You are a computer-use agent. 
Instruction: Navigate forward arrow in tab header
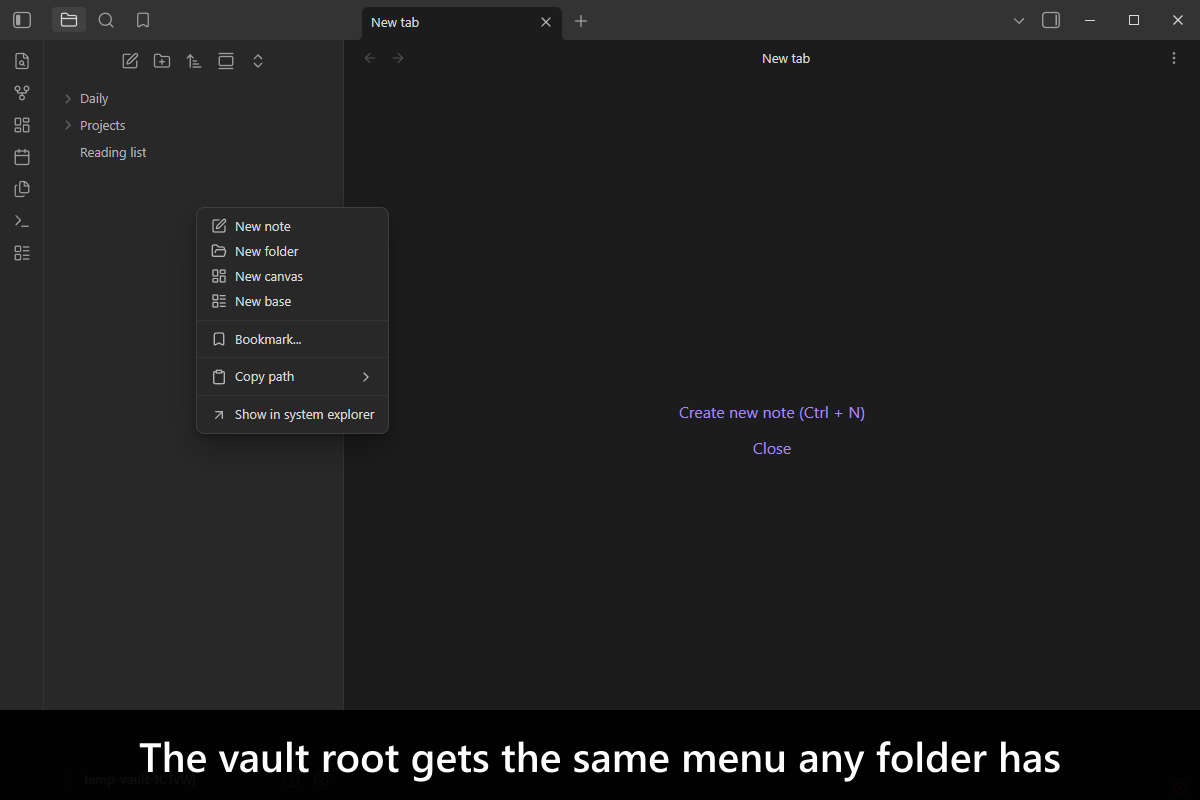click(398, 58)
